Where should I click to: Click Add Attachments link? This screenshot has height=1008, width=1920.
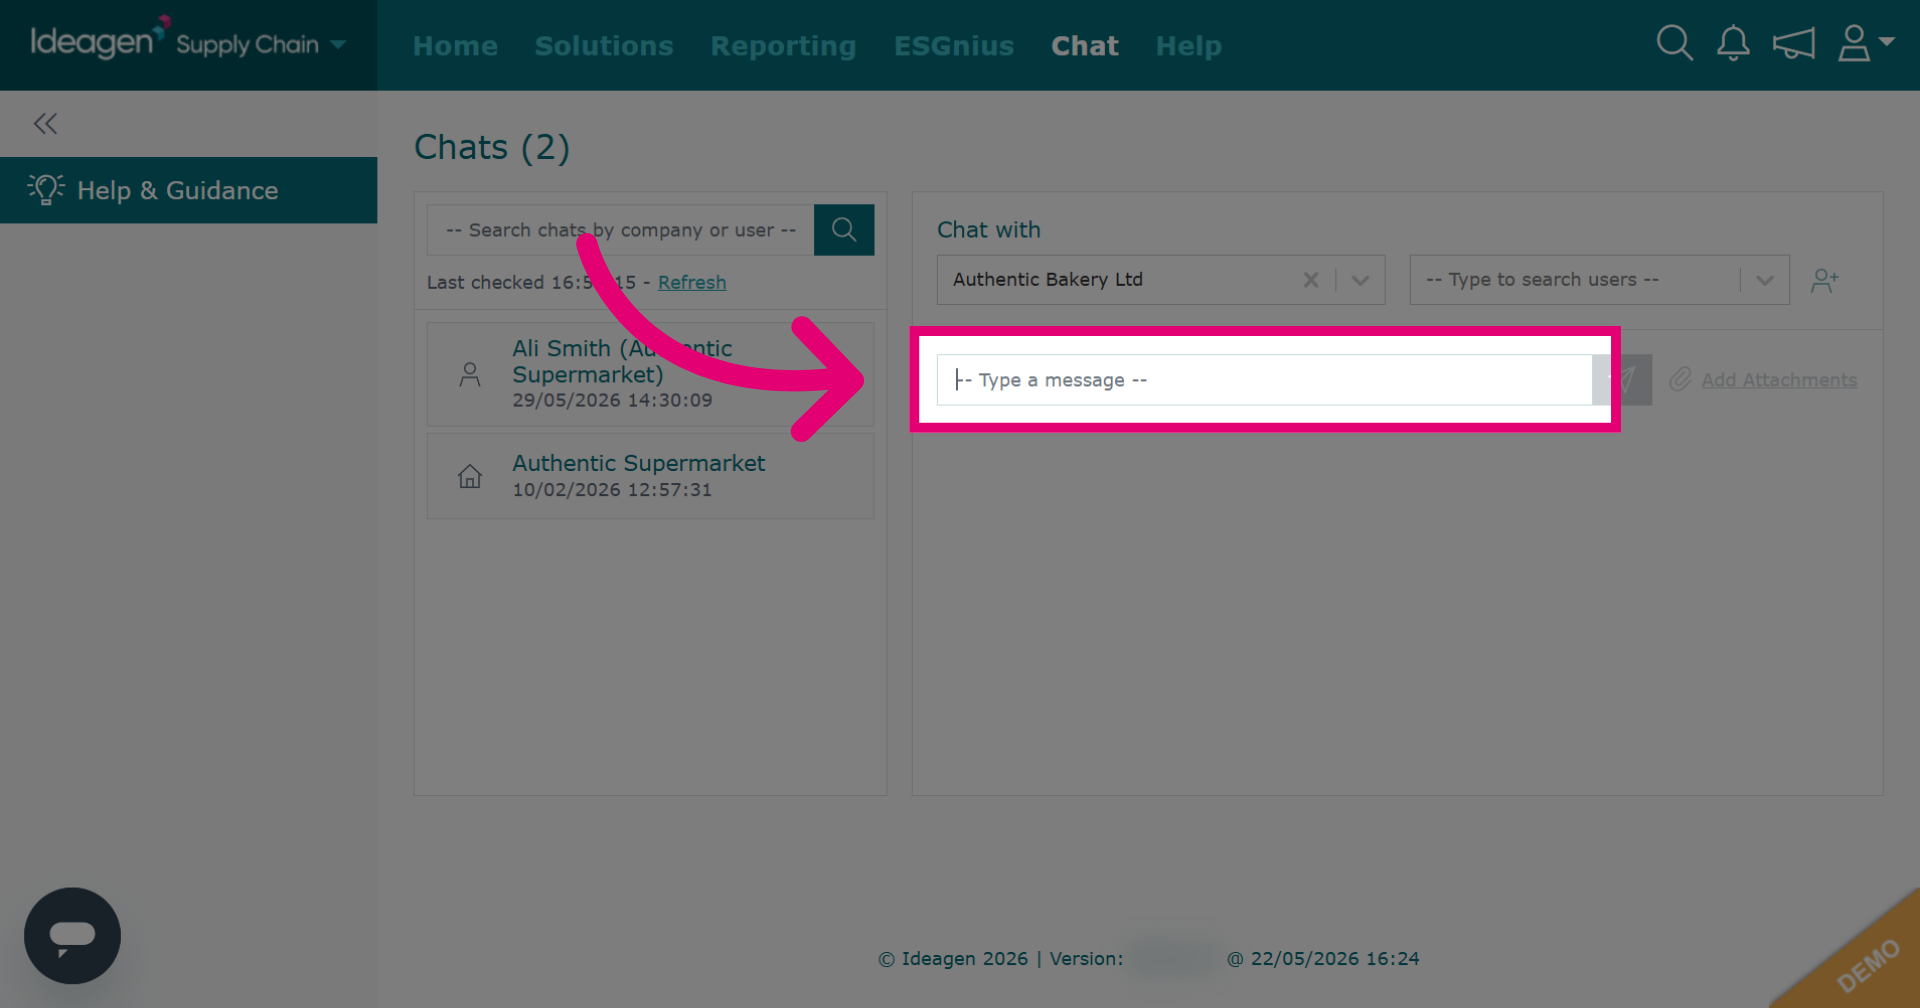1779,380
